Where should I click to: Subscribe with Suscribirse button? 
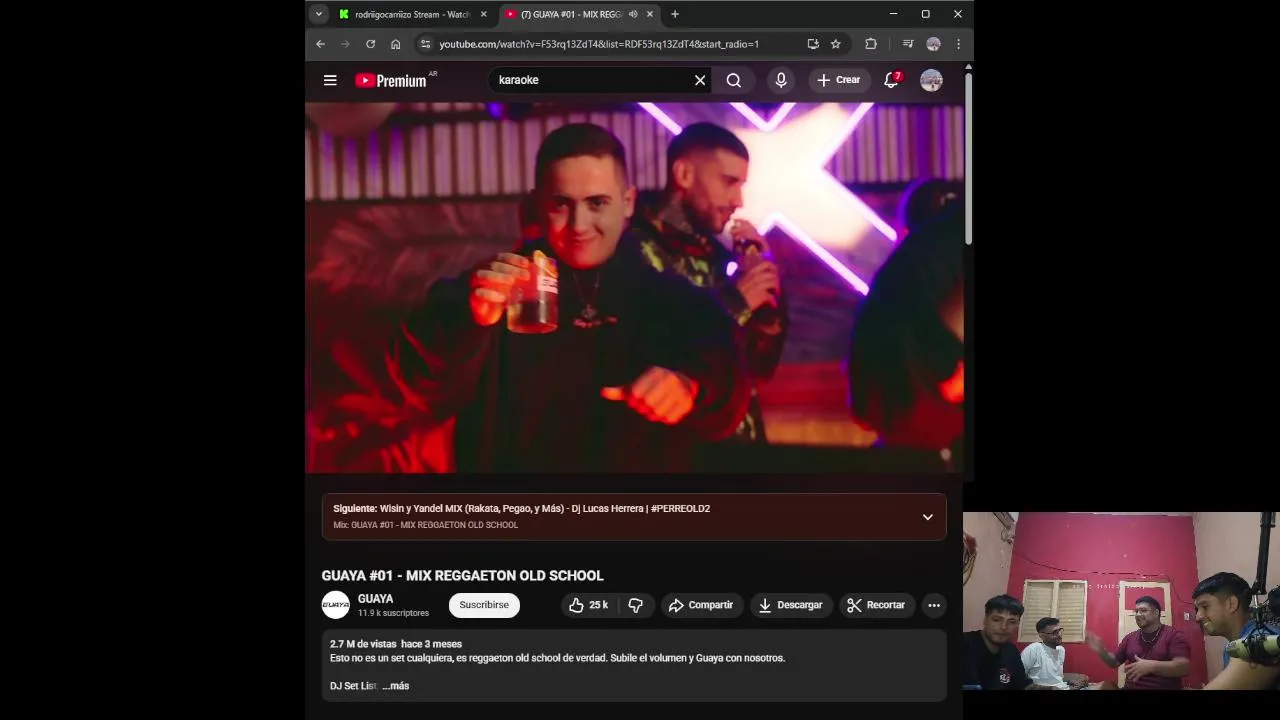pyautogui.click(x=484, y=605)
